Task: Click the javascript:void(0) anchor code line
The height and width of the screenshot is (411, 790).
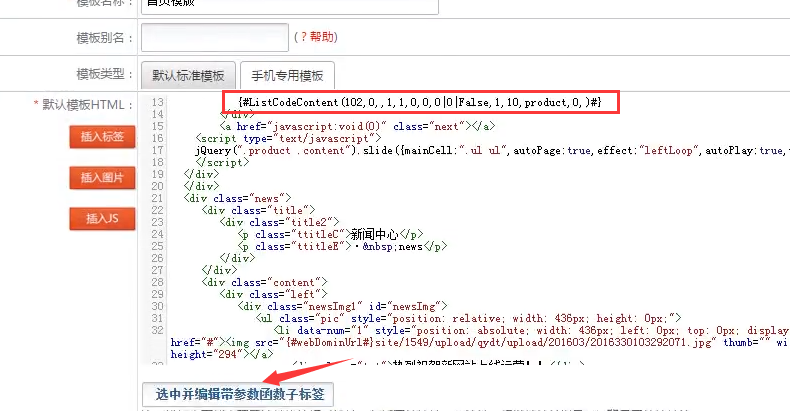Action: [x=357, y=126]
